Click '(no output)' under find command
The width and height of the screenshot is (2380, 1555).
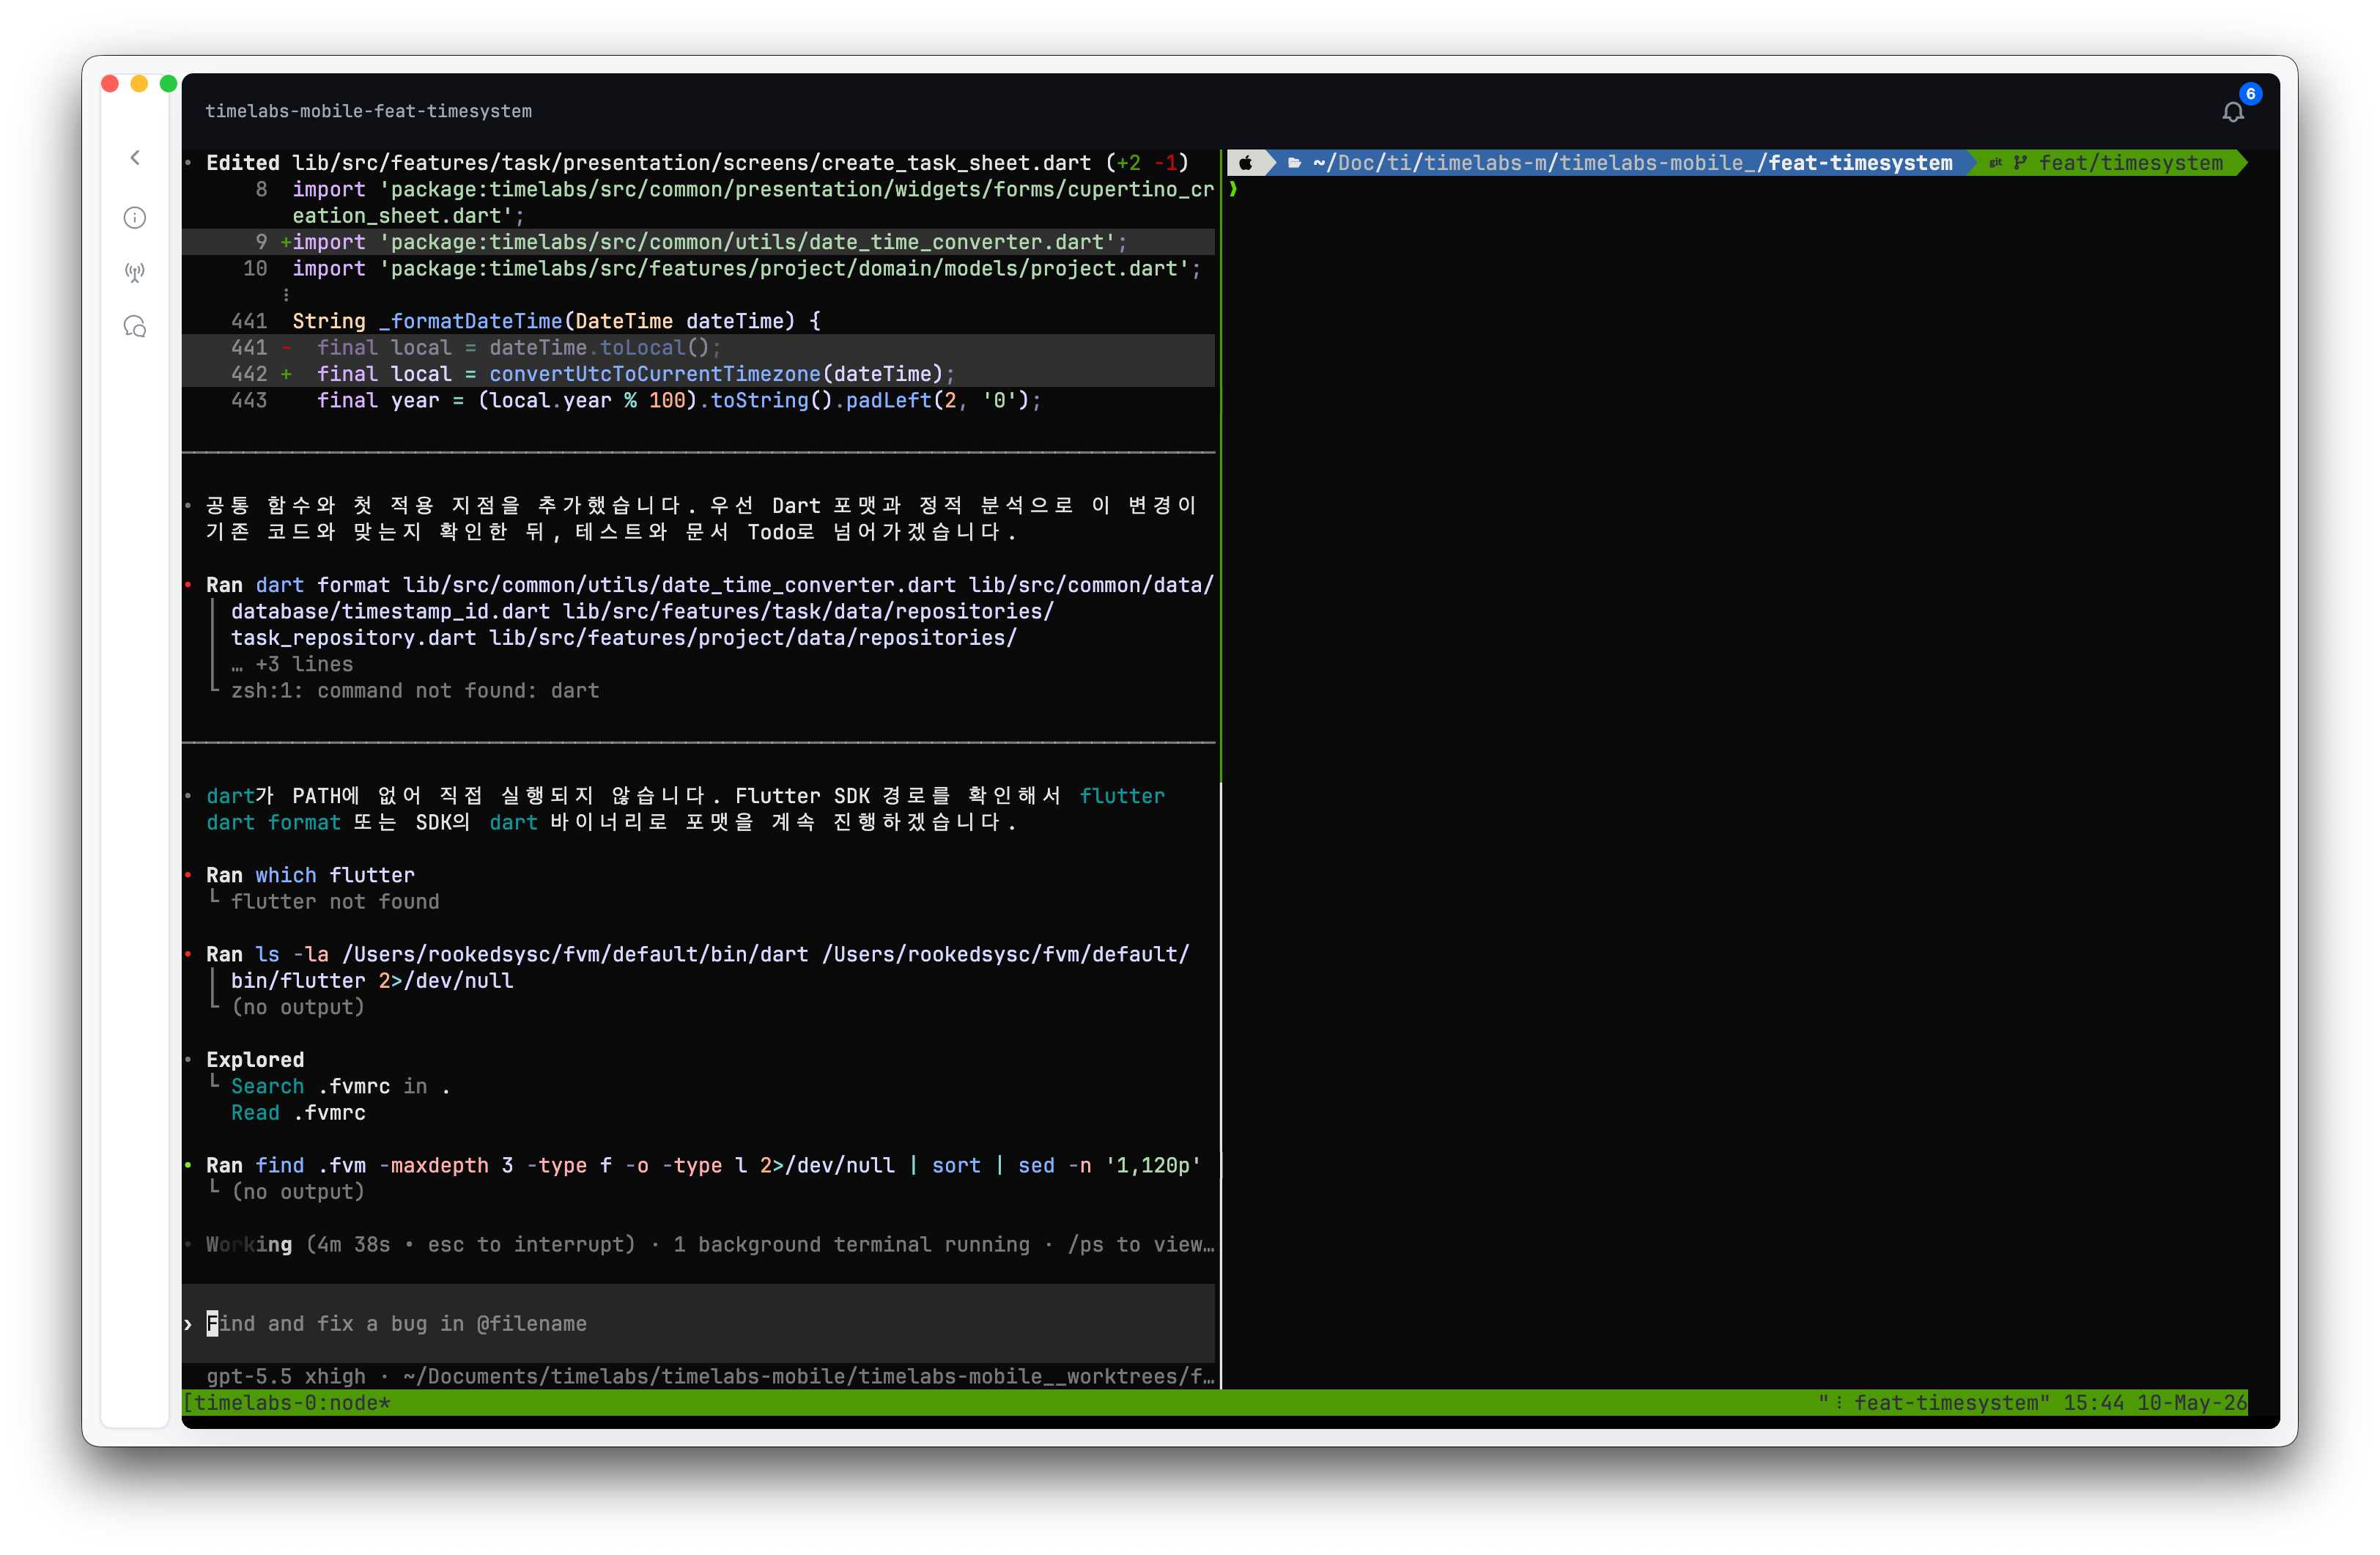click(x=298, y=1191)
